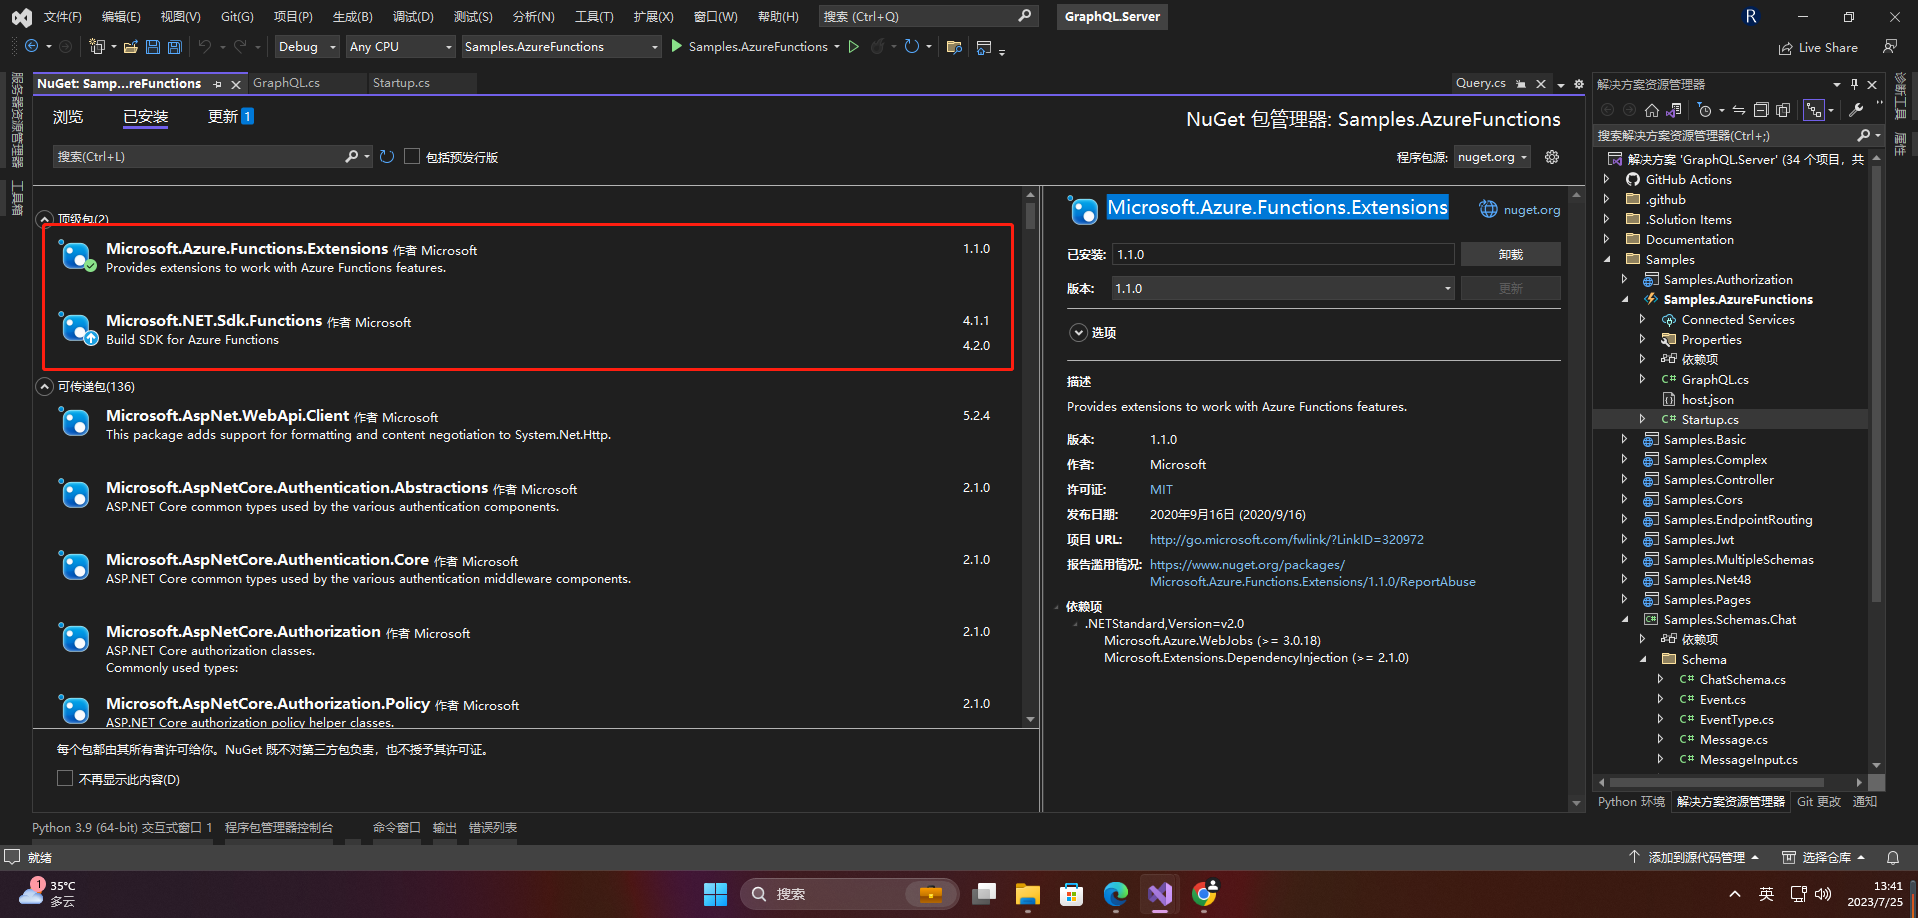This screenshot has height=918, width=1918.
Task: Expand the GitHub Actions node
Action: pos(1606,179)
